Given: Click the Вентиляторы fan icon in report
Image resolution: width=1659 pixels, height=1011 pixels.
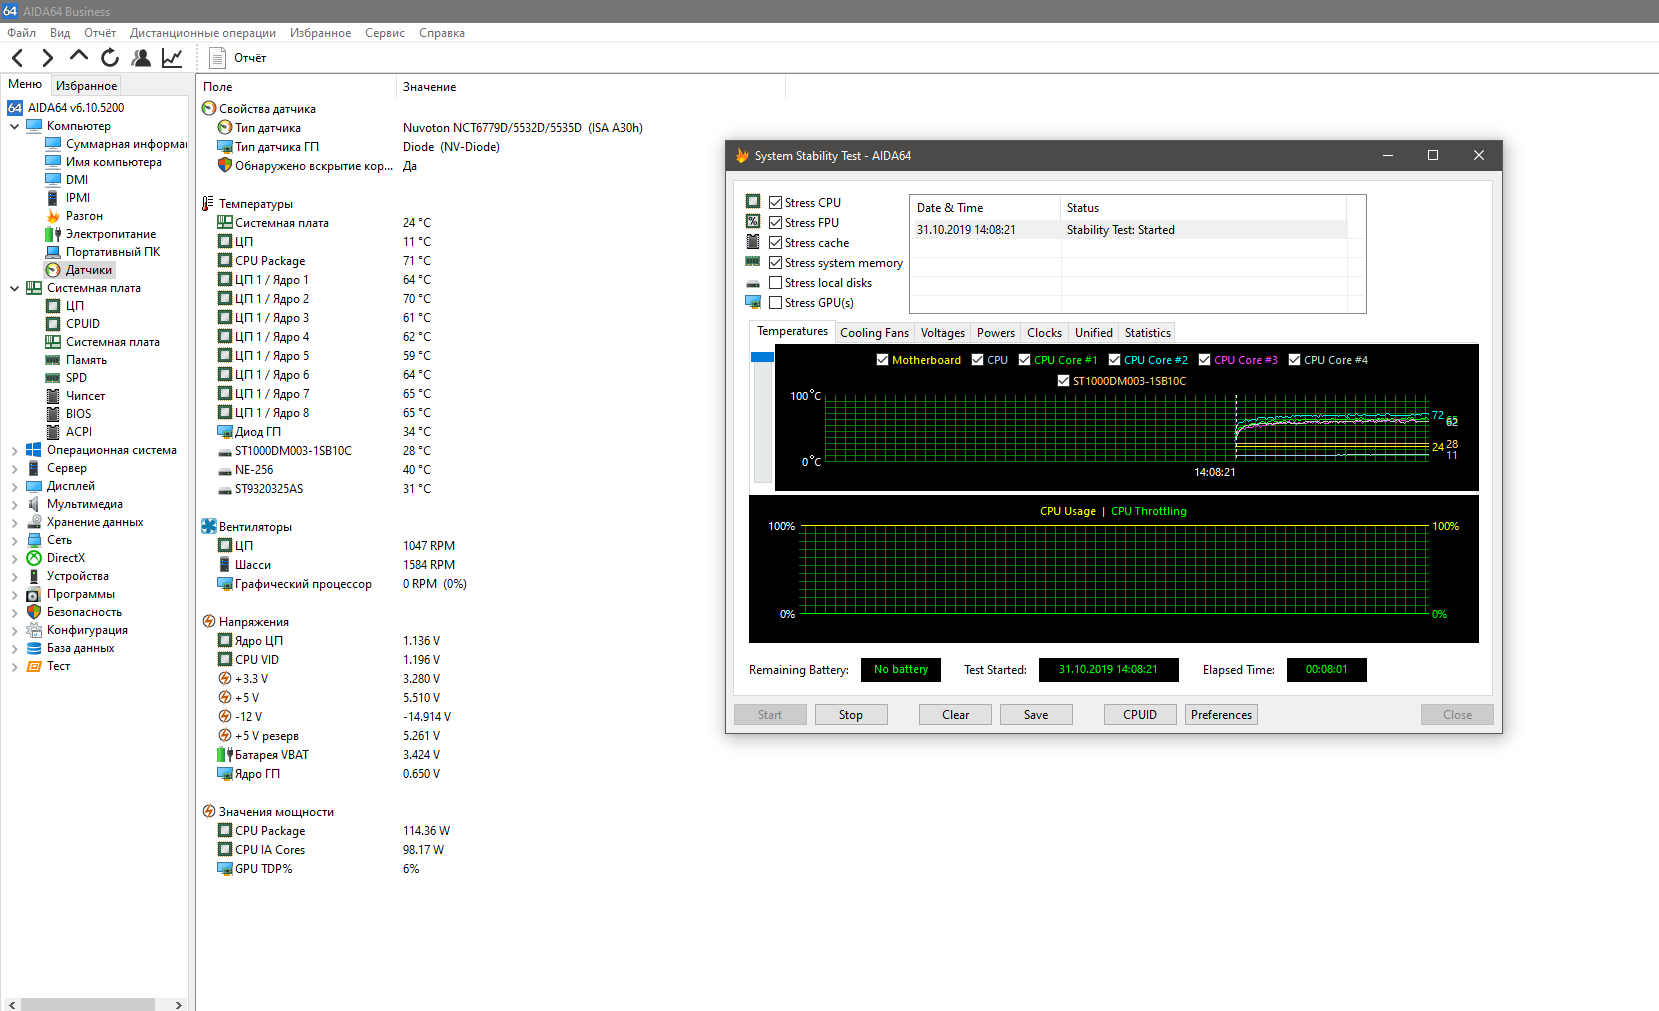Looking at the screenshot, I should coord(209,526).
